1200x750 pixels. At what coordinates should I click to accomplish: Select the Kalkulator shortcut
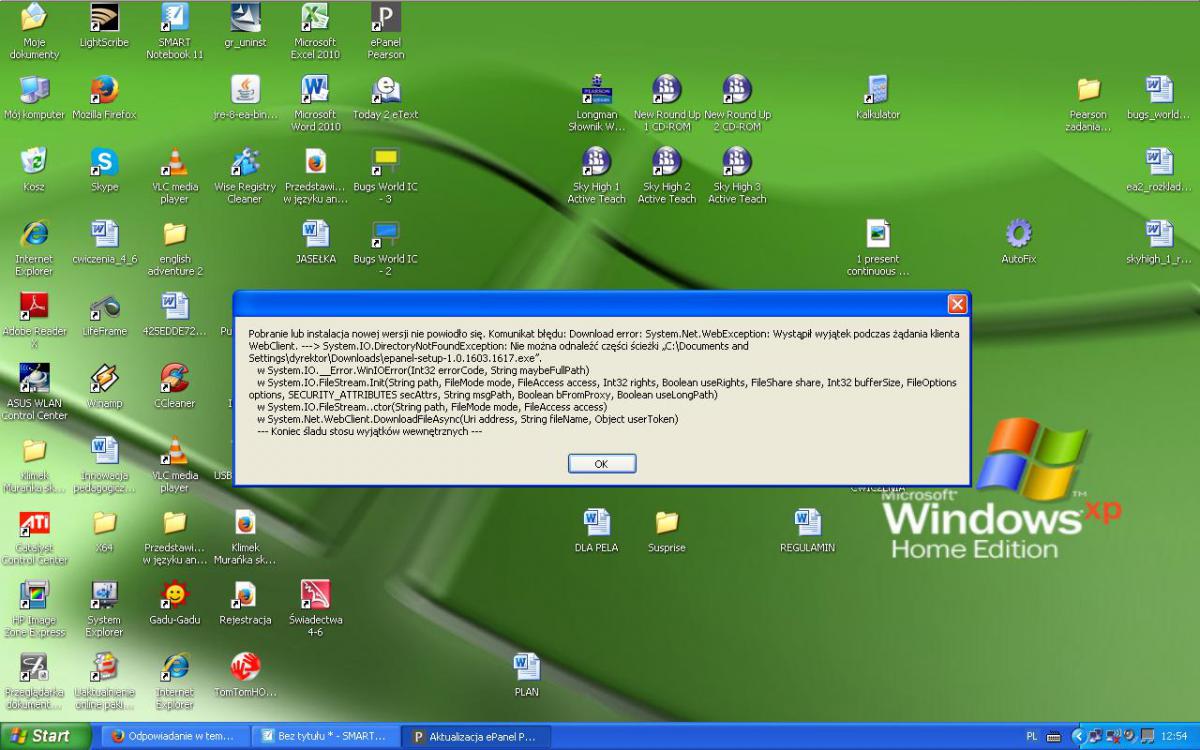click(878, 98)
